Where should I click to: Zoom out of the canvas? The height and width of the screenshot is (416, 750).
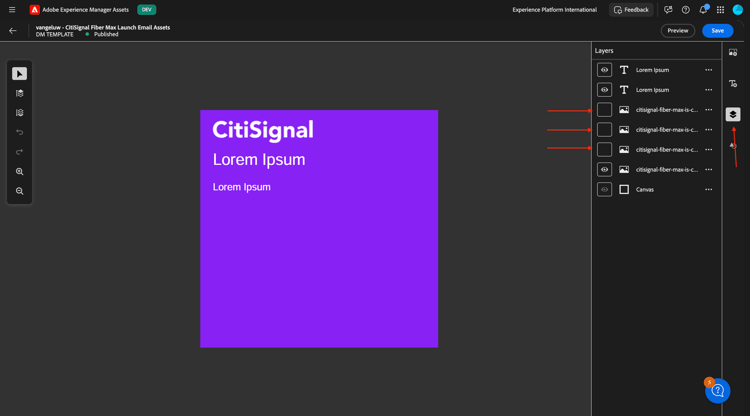tap(20, 191)
